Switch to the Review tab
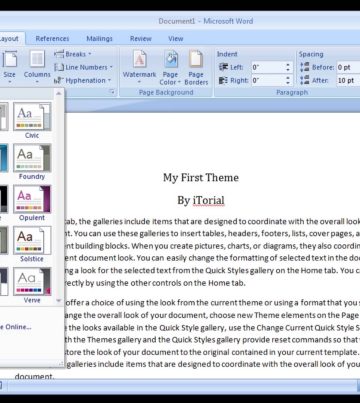 (x=141, y=39)
